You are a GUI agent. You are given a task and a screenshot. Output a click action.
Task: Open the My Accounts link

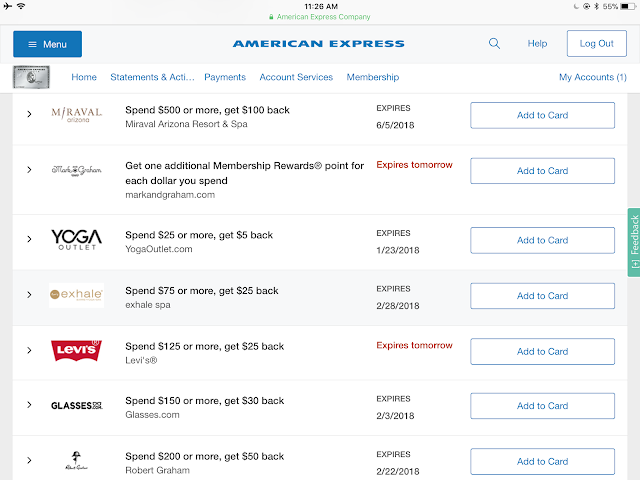pyautogui.click(x=593, y=77)
